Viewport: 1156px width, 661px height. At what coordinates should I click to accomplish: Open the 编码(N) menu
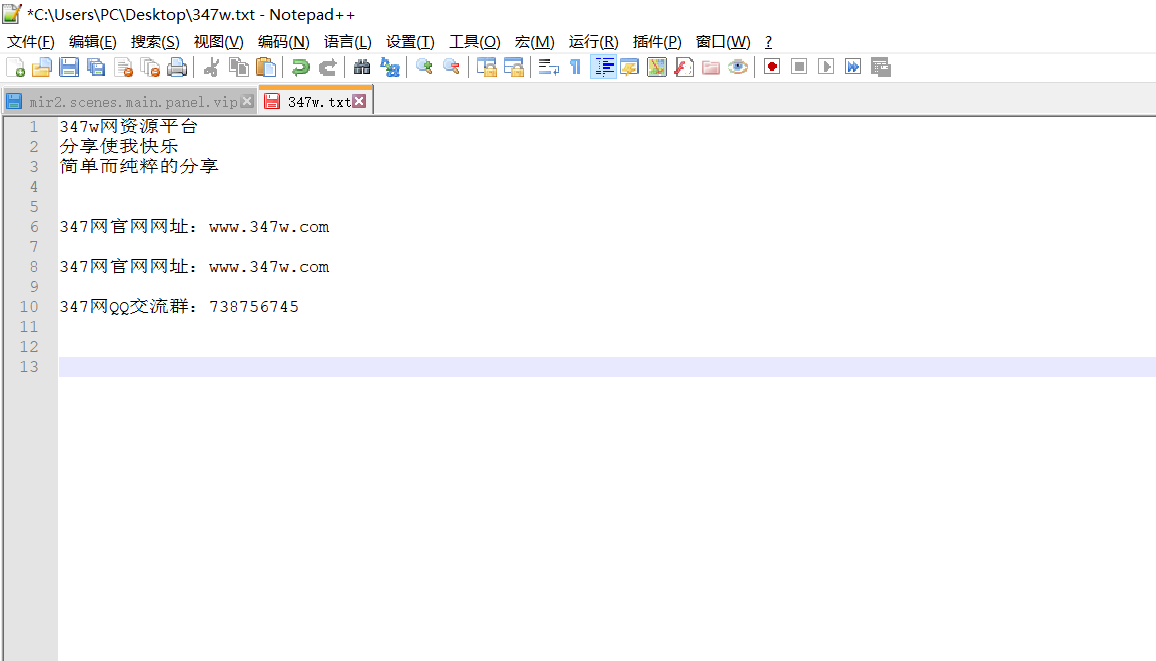[284, 42]
